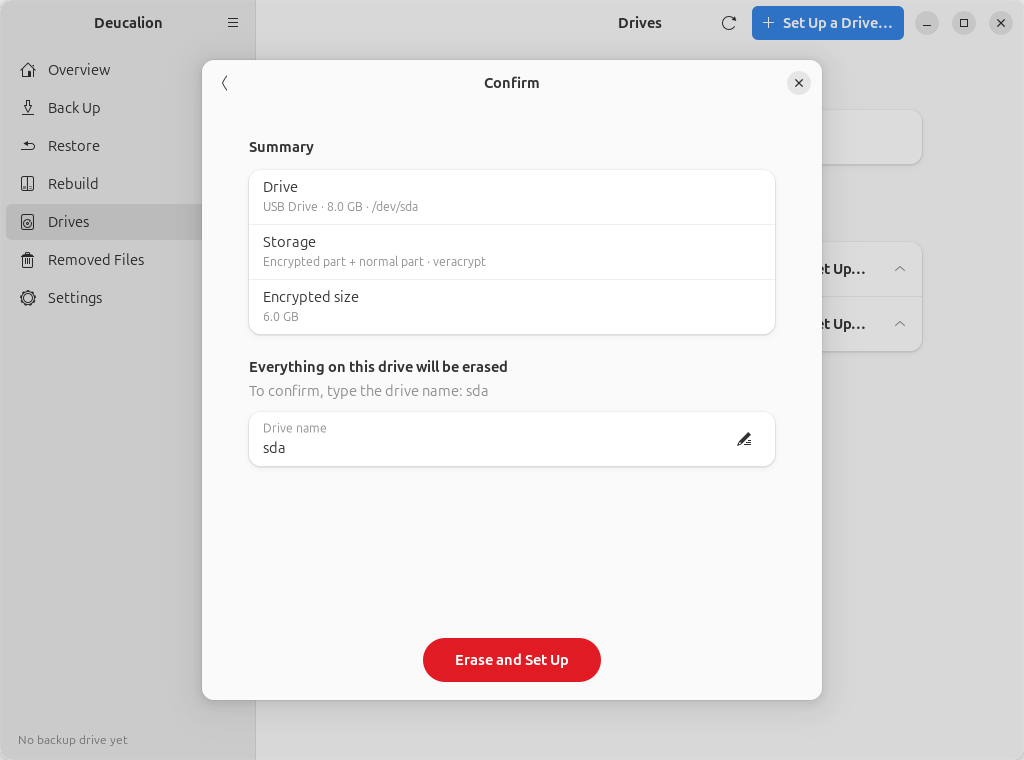Screen dimensions: 1024x760
Task: Close the Deucalion window
Action: pos(1000,23)
